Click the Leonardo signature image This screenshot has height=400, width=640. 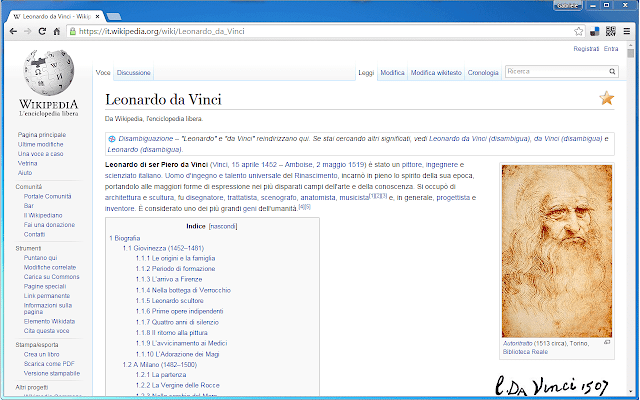click(x=551, y=386)
